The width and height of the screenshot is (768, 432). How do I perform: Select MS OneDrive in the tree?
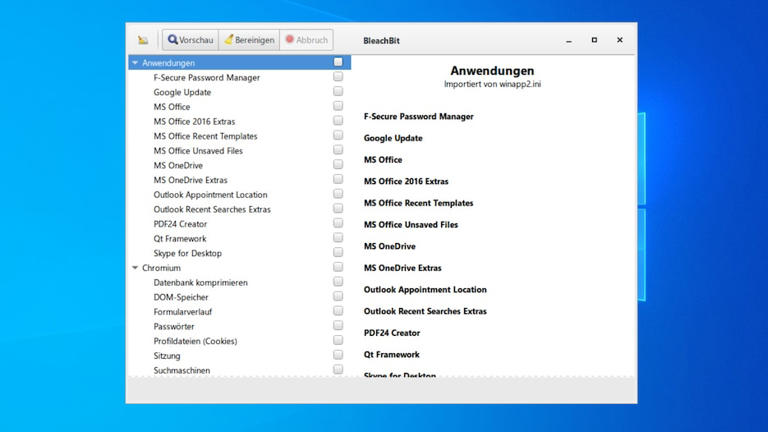pos(178,166)
